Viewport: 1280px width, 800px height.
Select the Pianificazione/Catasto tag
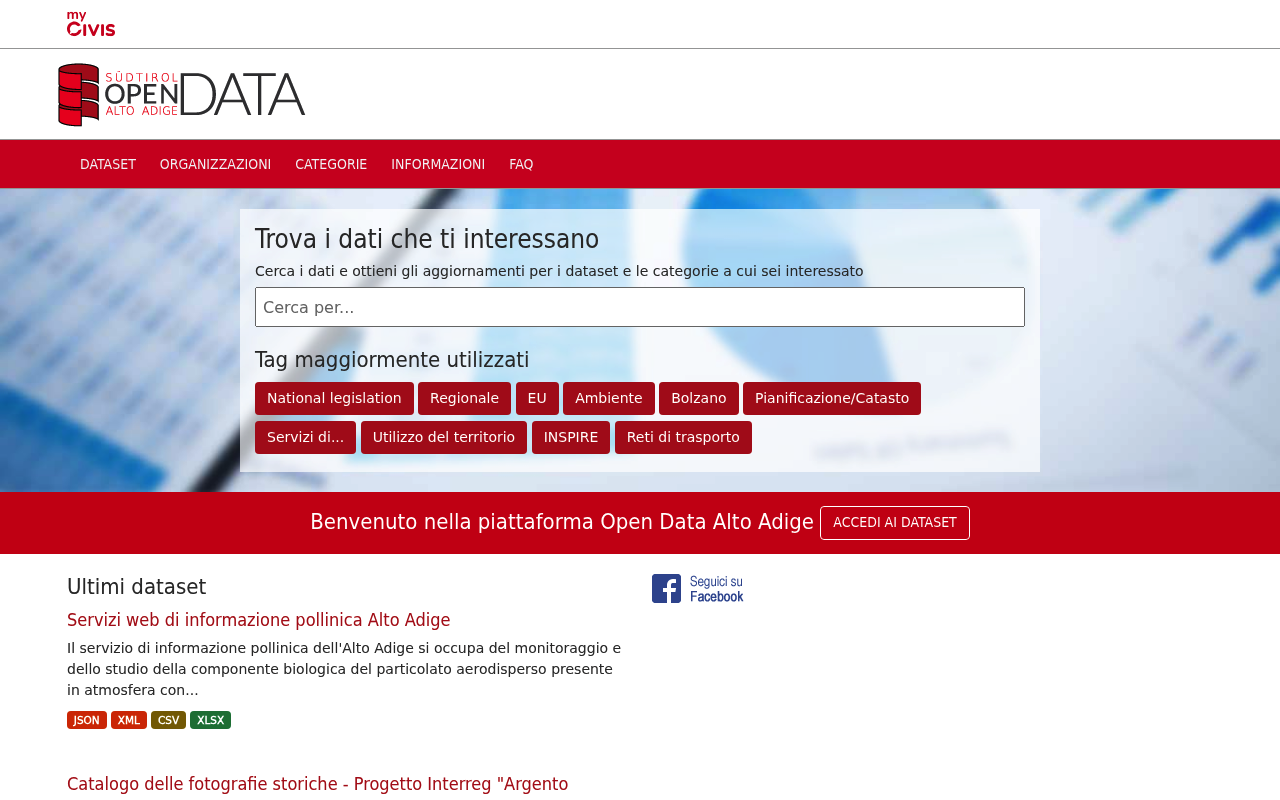[831, 398]
